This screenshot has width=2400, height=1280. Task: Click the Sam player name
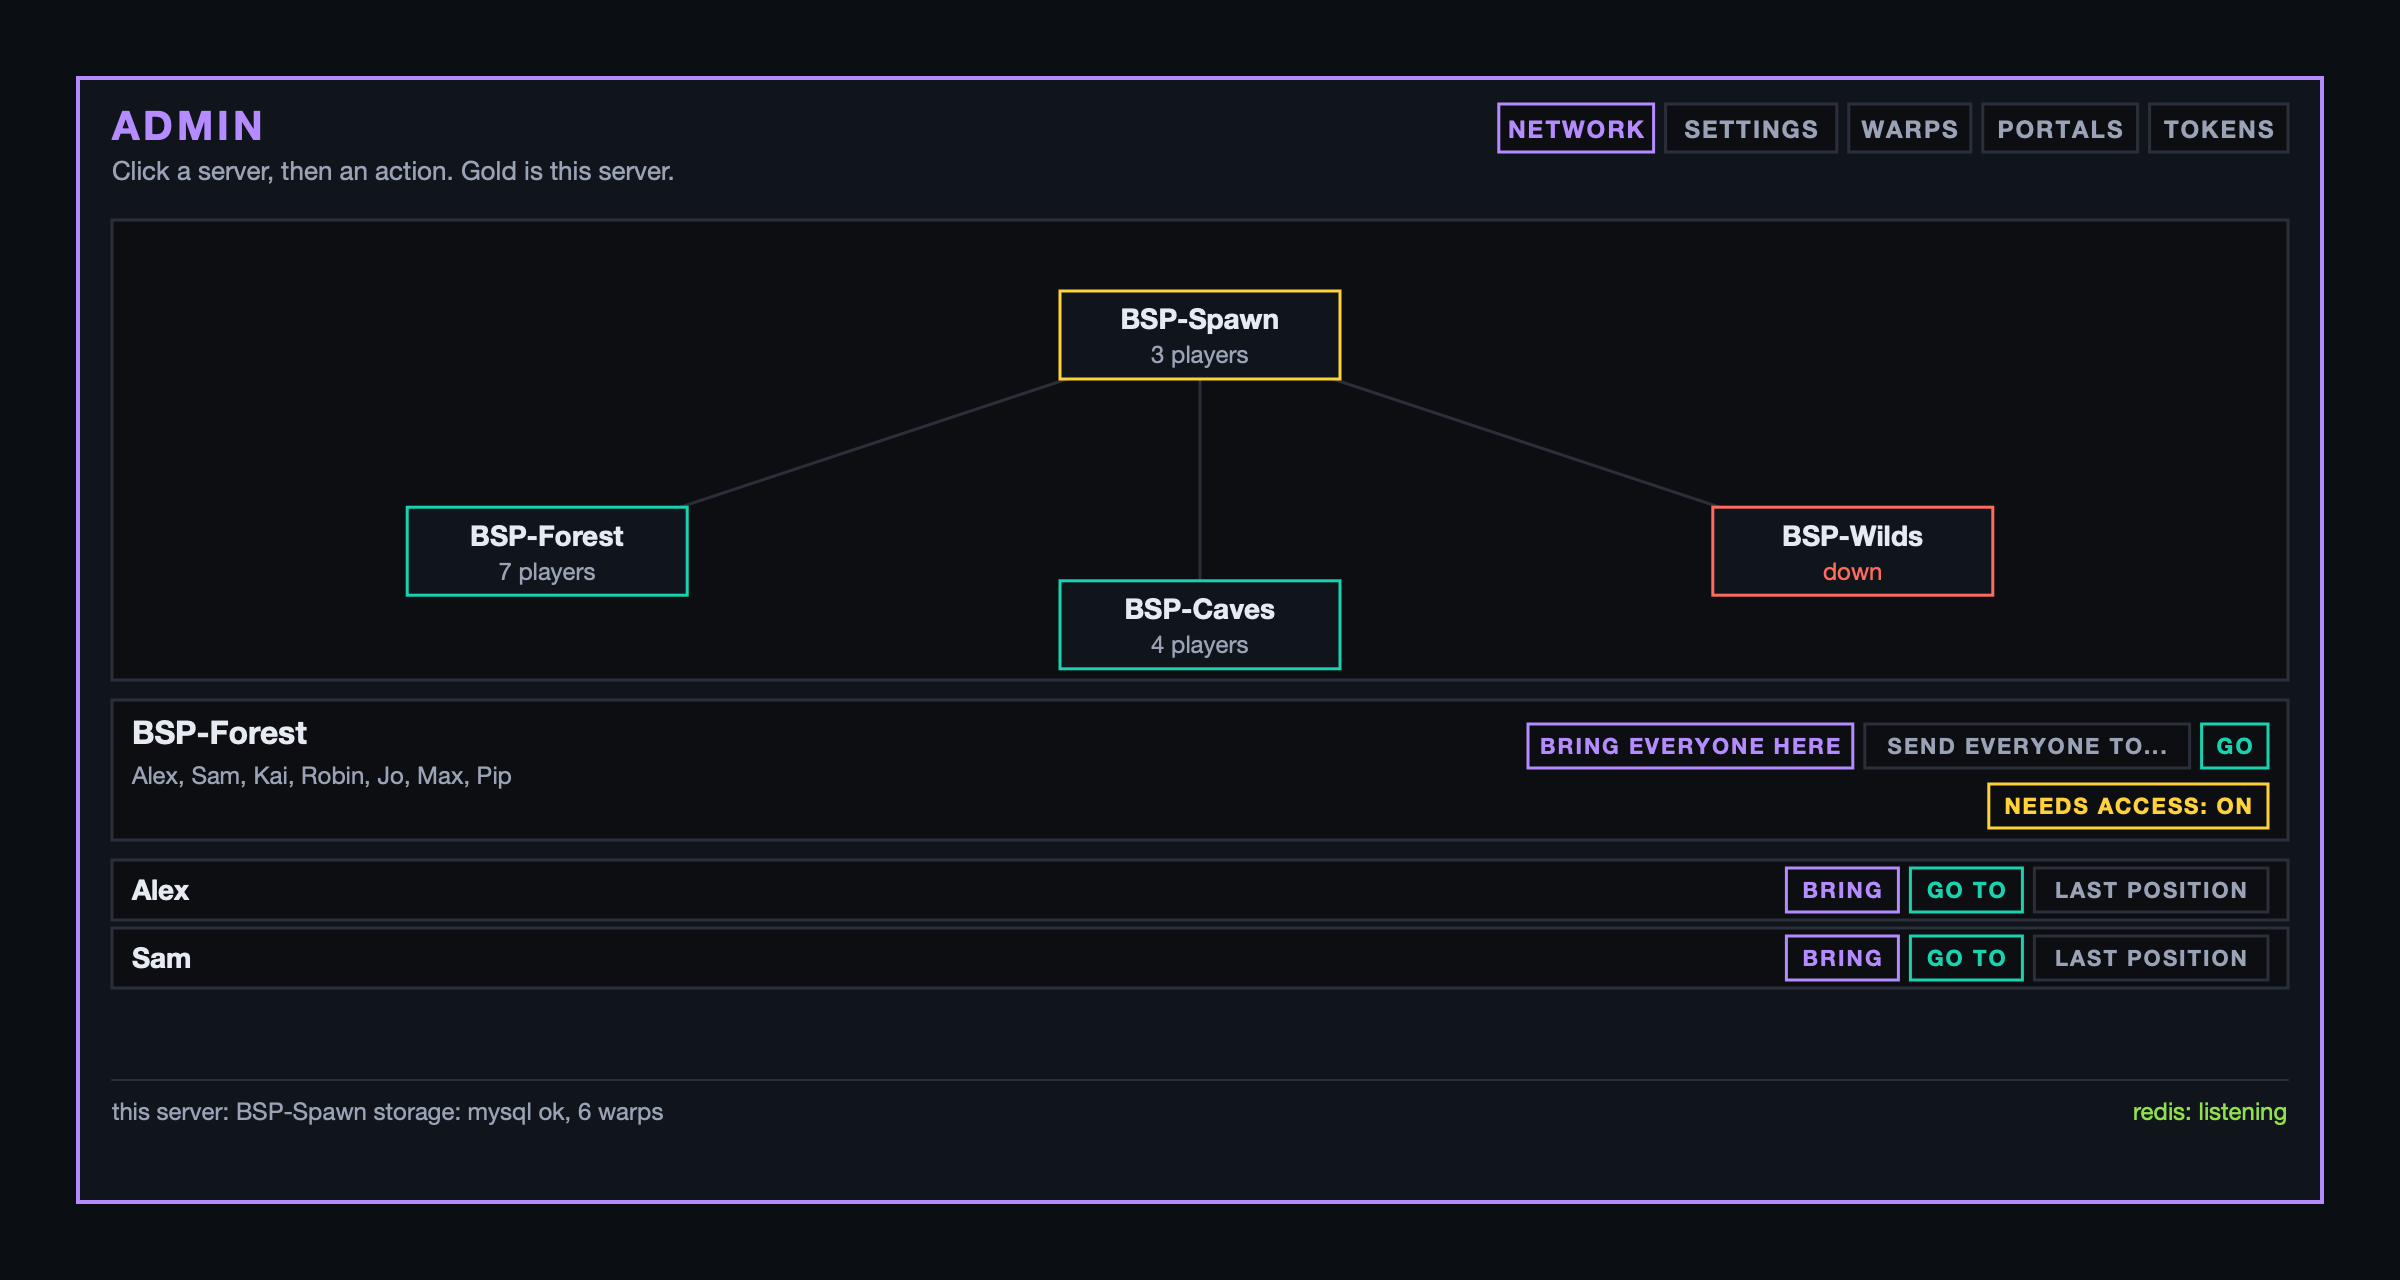click(x=161, y=958)
